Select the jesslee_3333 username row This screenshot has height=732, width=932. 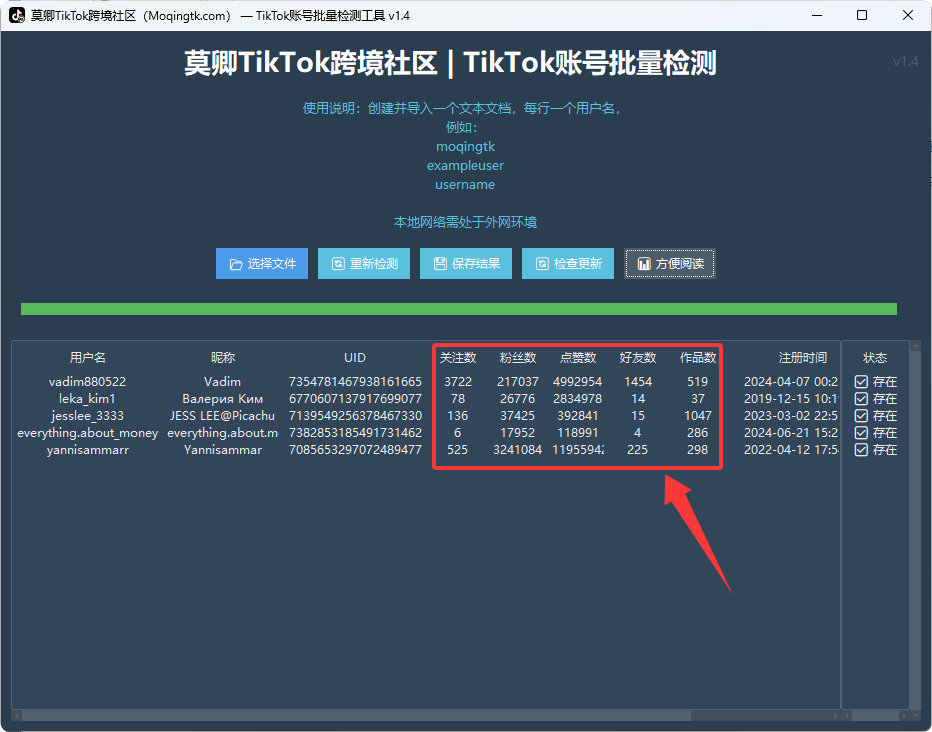coord(88,416)
